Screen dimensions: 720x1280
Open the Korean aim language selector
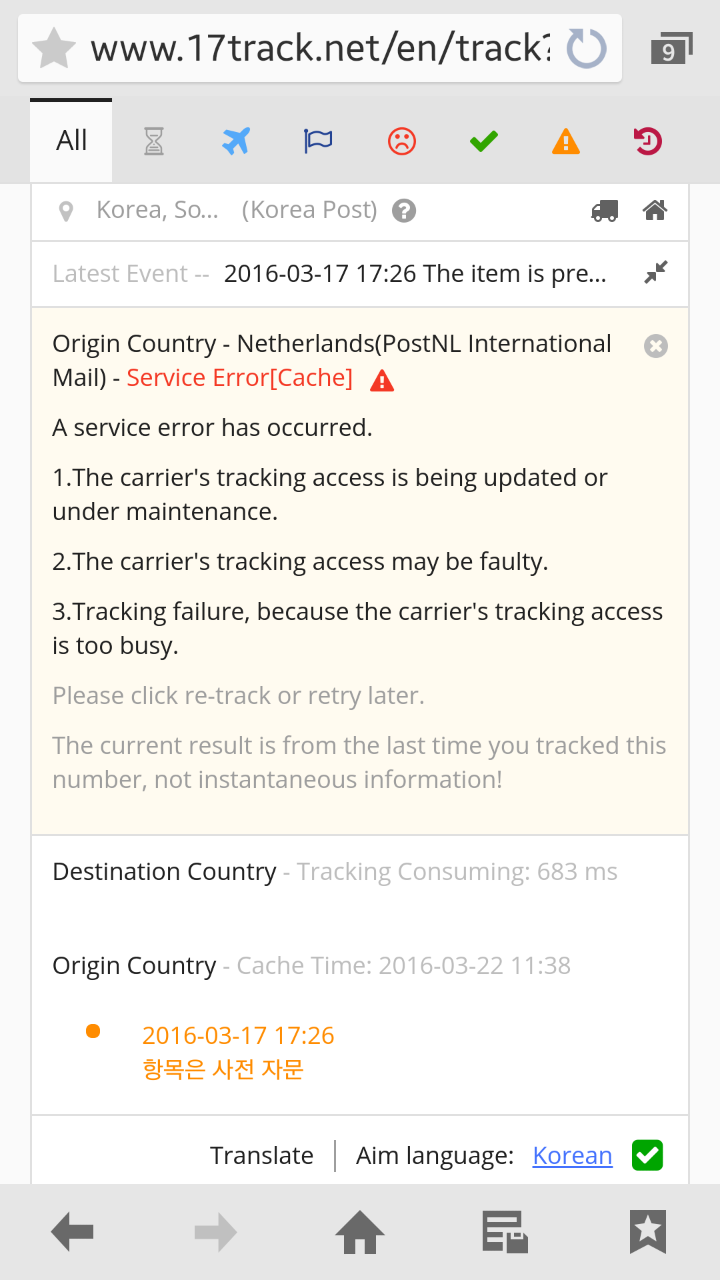[572, 1156]
